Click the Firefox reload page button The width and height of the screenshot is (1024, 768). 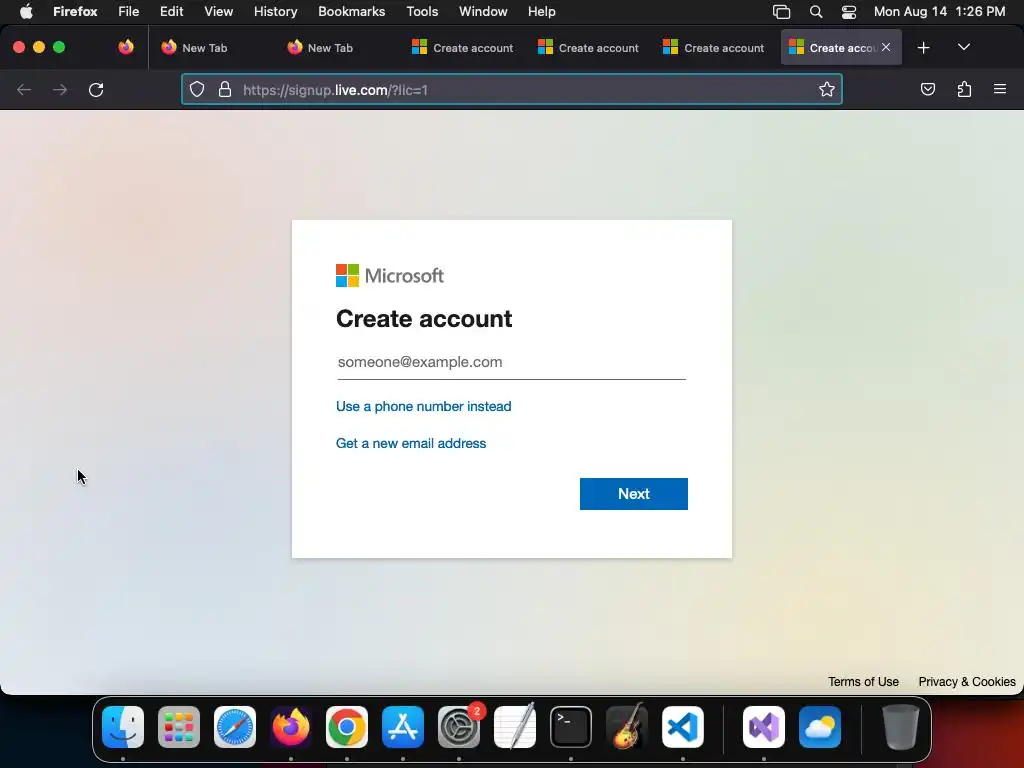point(96,89)
